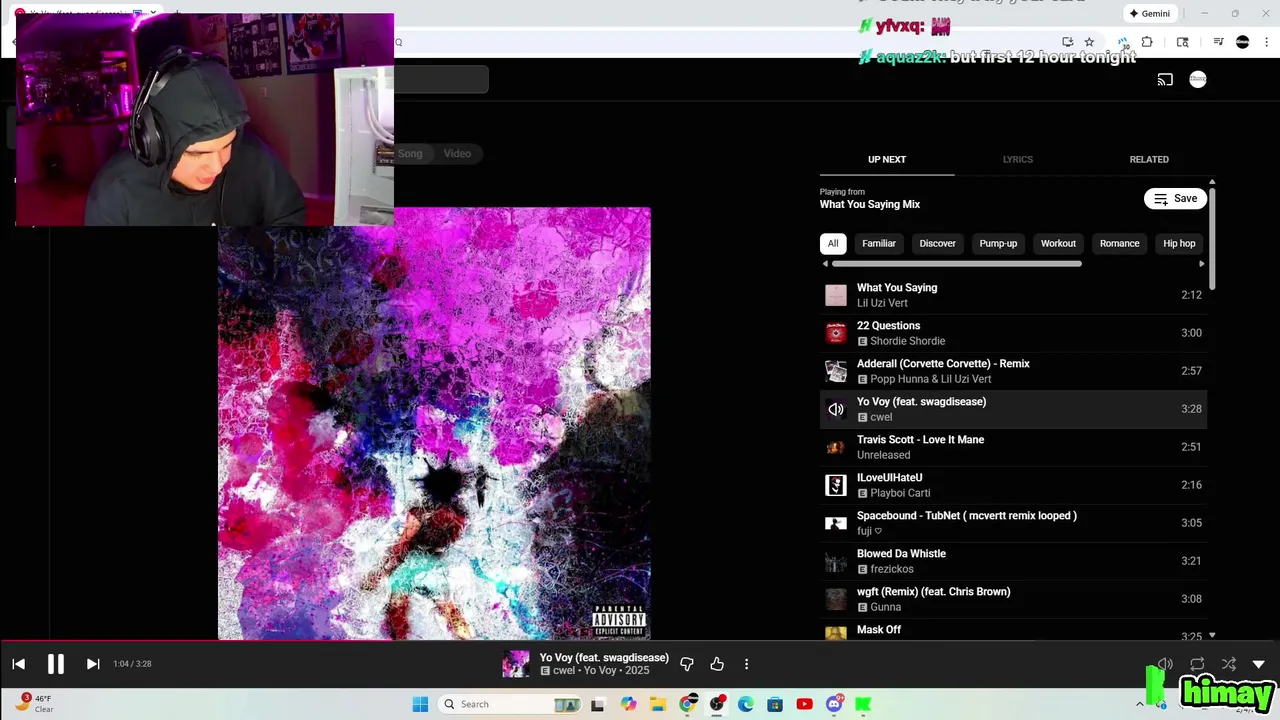
Task: Open the LYRICS tab
Action: click(x=1018, y=160)
